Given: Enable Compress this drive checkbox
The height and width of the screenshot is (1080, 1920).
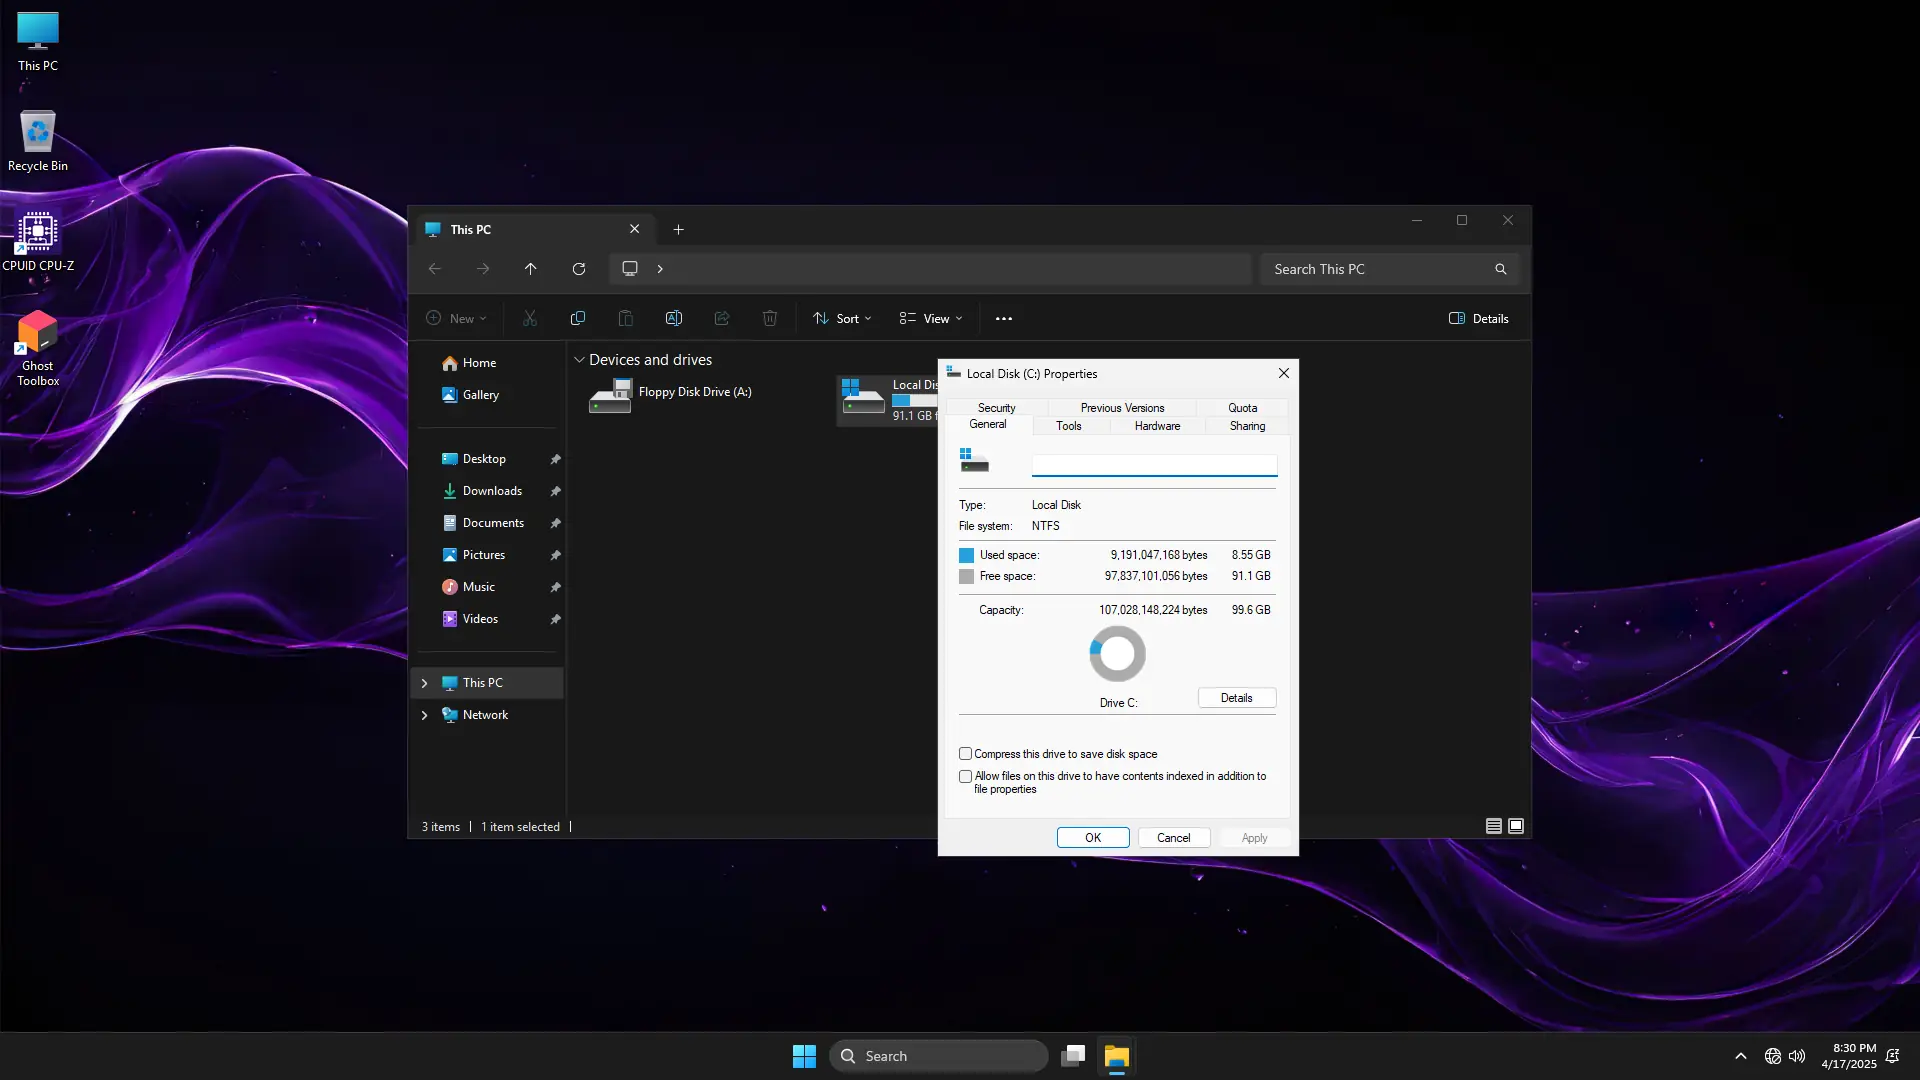Looking at the screenshot, I should [965, 754].
